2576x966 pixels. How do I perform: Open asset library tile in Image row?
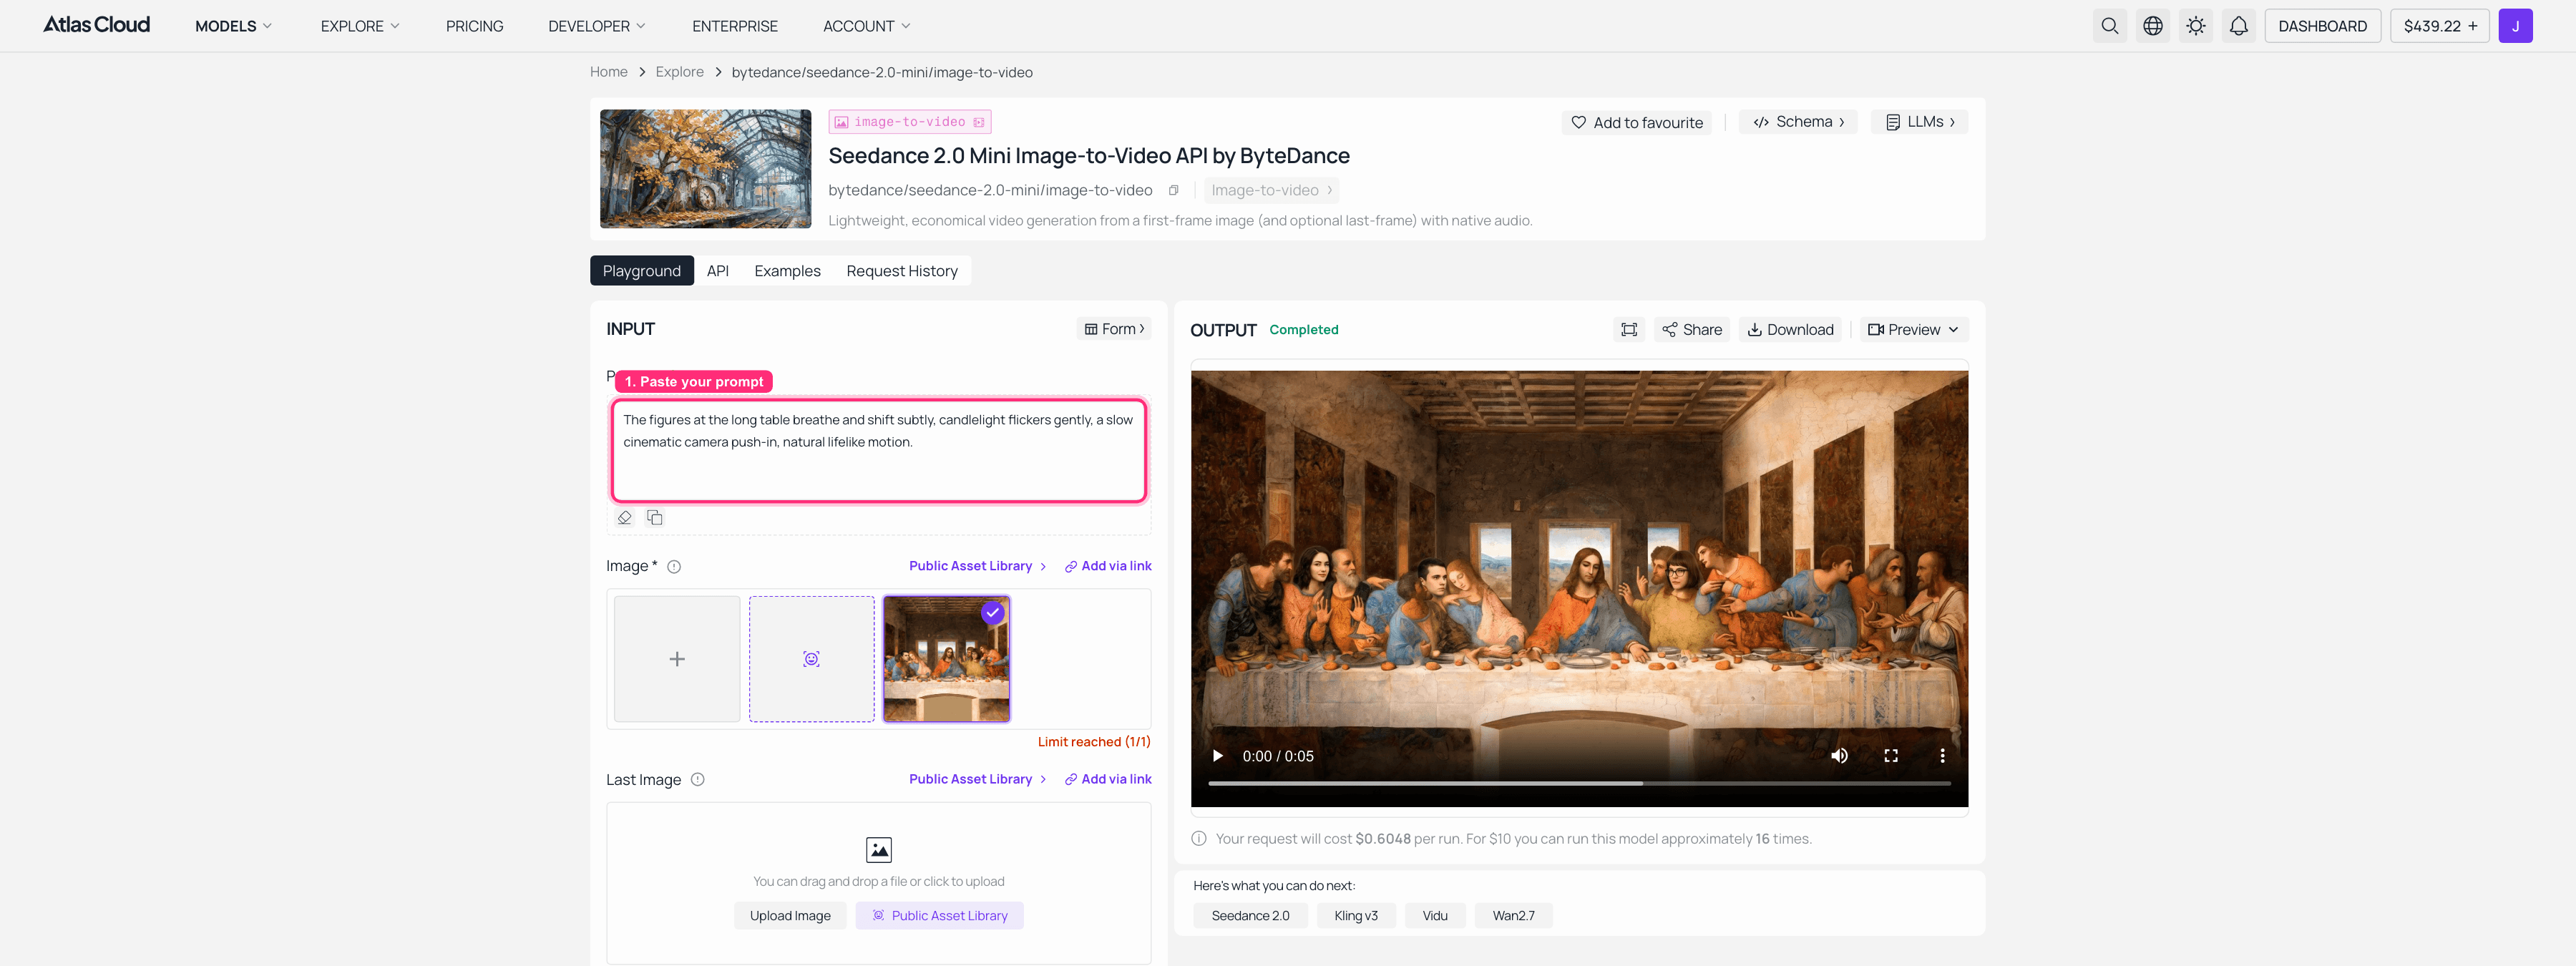(x=811, y=659)
